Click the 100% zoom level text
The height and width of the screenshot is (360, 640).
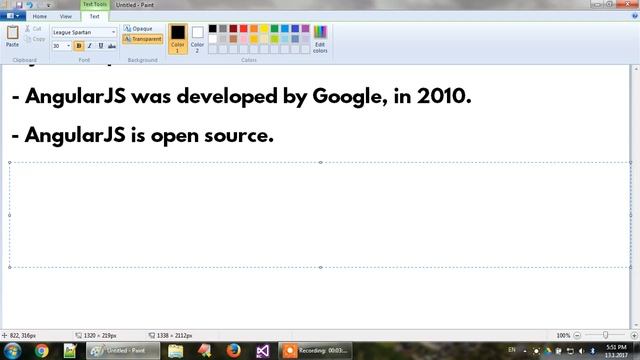click(x=563, y=336)
